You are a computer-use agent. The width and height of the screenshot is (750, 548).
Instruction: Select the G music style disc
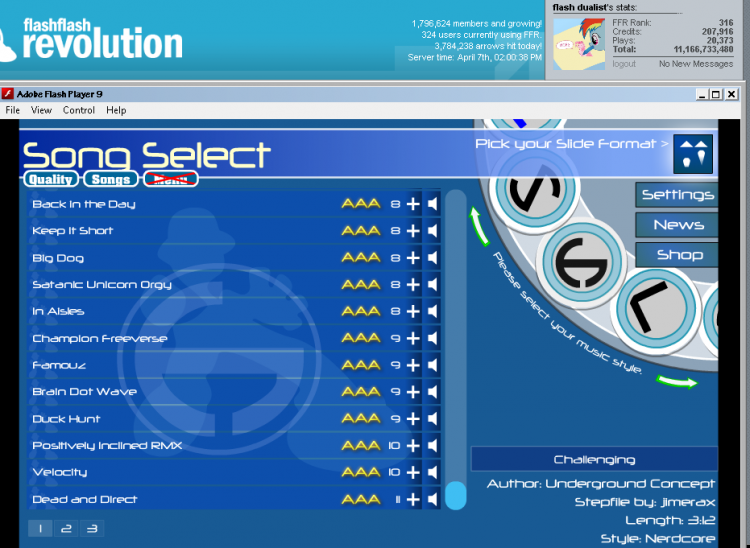click(x=581, y=262)
